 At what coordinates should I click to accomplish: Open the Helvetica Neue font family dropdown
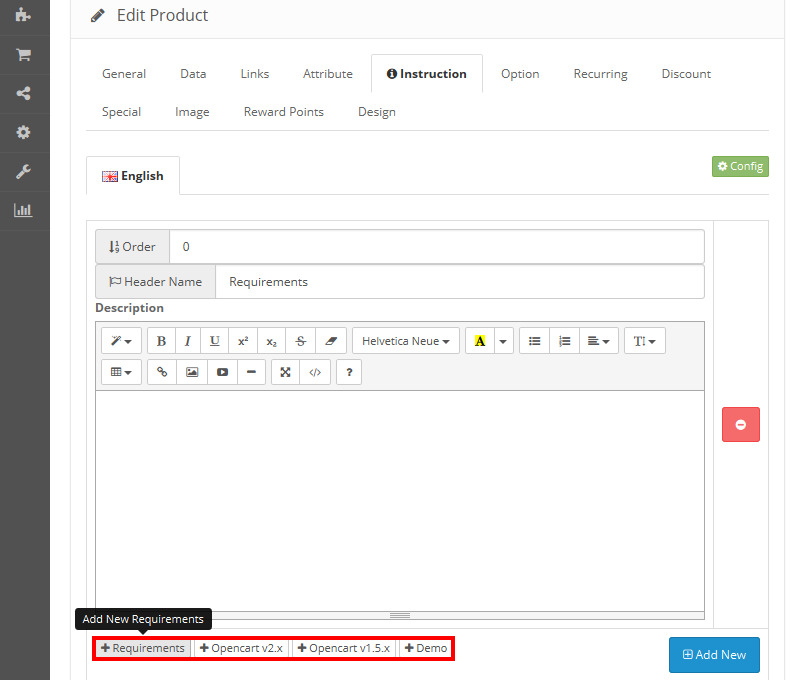405,341
